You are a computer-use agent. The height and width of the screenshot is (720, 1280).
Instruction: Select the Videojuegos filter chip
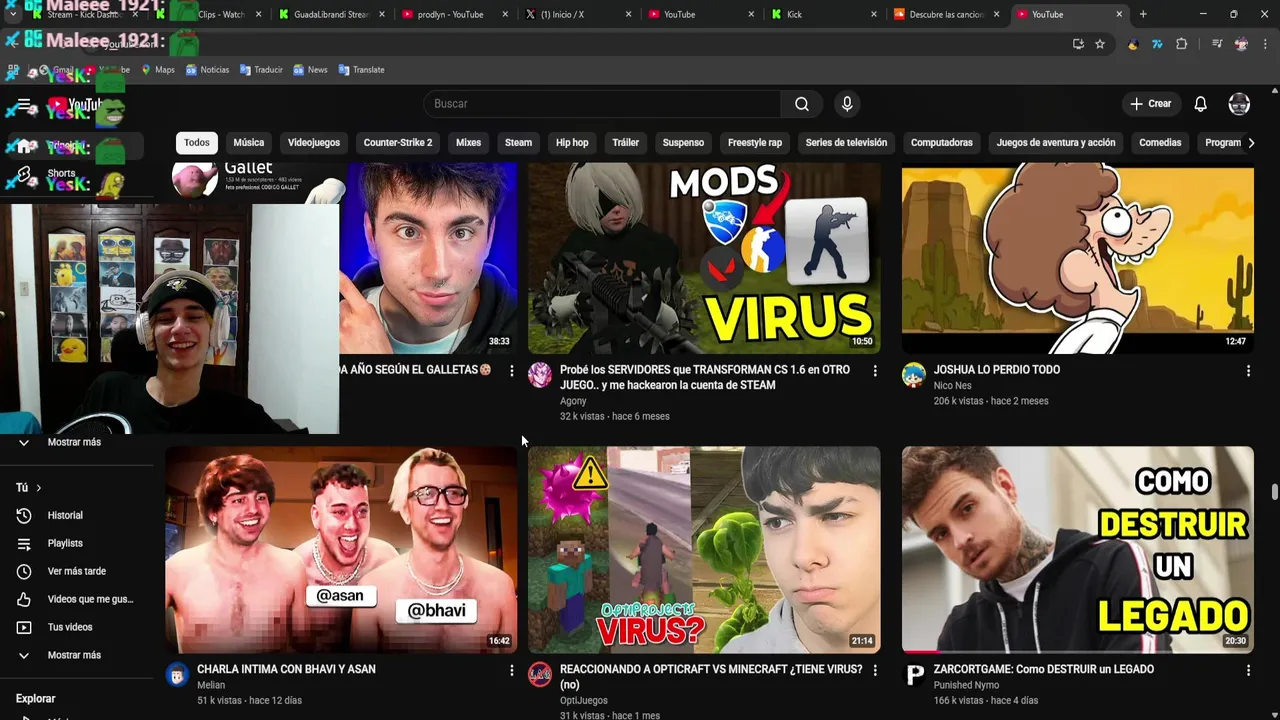[x=314, y=143]
